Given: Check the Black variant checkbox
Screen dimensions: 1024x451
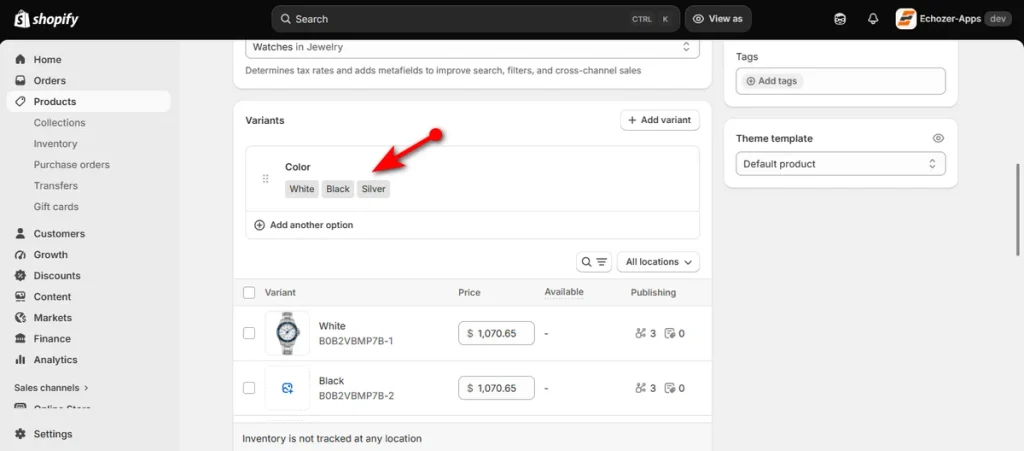Looking at the screenshot, I should 249,388.
